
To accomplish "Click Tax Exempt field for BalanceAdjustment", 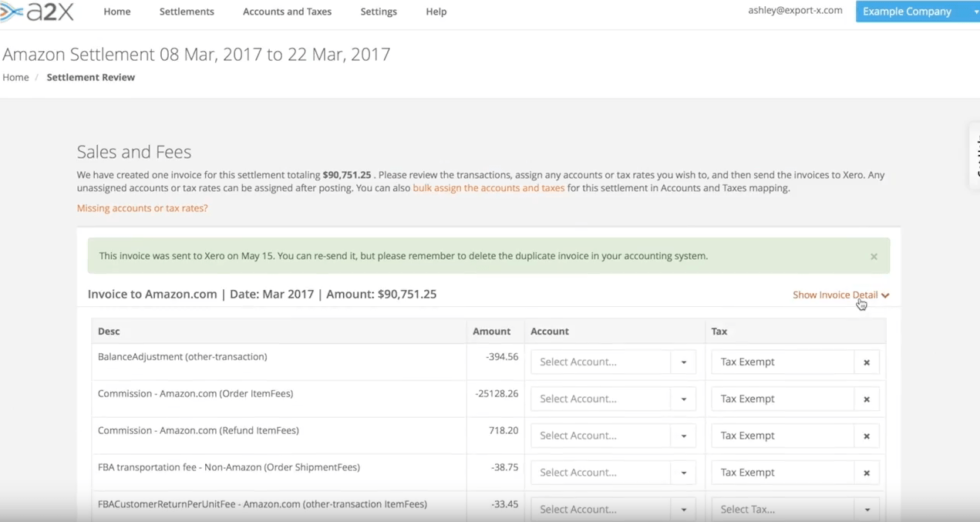I will (782, 362).
